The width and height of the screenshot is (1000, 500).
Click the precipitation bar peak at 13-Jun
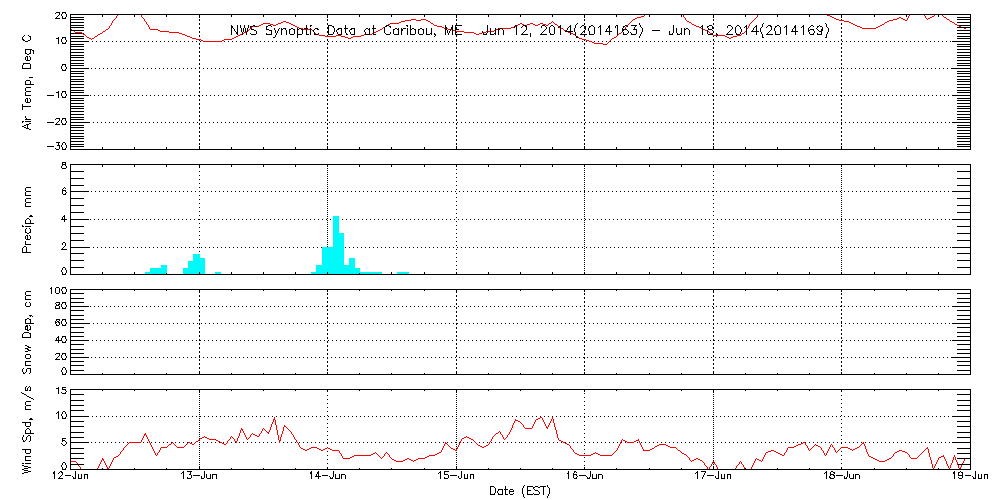click(x=197, y=263)
